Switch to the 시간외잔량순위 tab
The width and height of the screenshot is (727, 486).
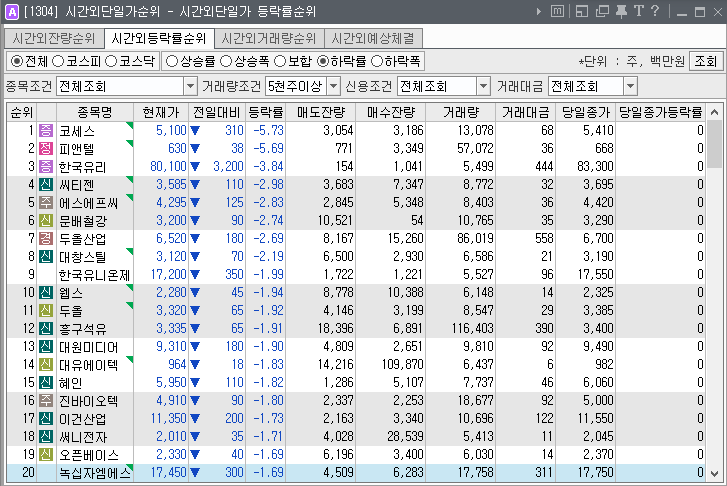tap(53, 38)
